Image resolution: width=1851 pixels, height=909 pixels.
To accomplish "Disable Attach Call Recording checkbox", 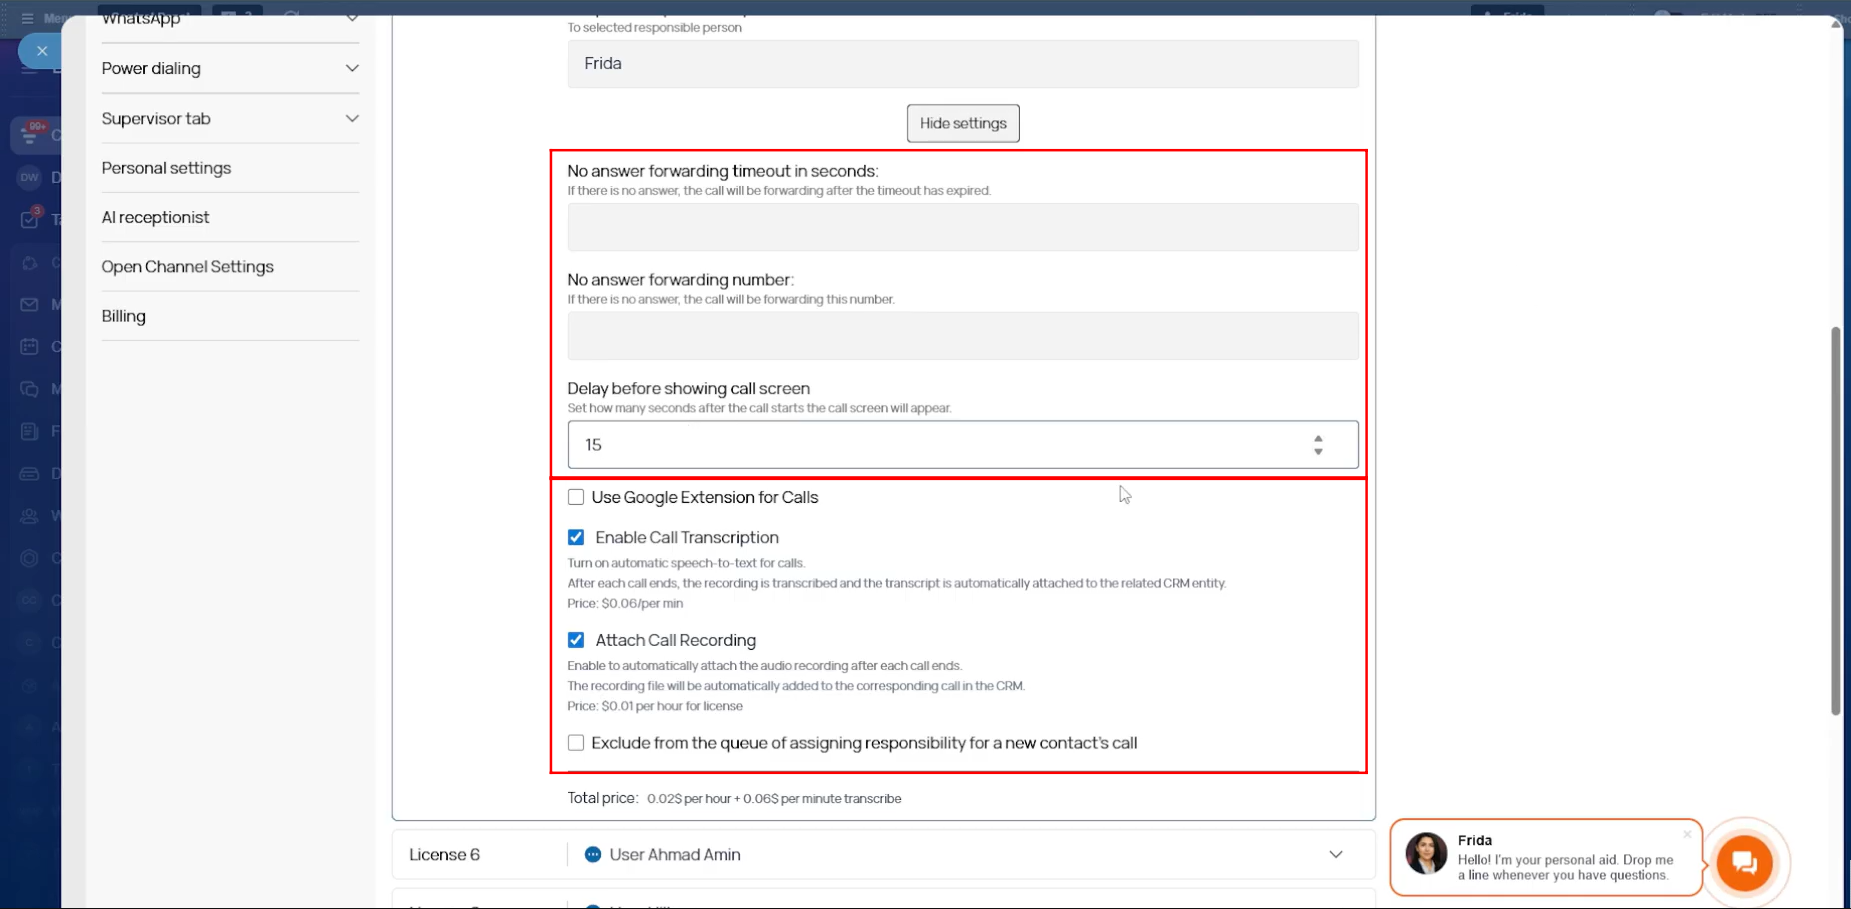I will click(576, 640).
